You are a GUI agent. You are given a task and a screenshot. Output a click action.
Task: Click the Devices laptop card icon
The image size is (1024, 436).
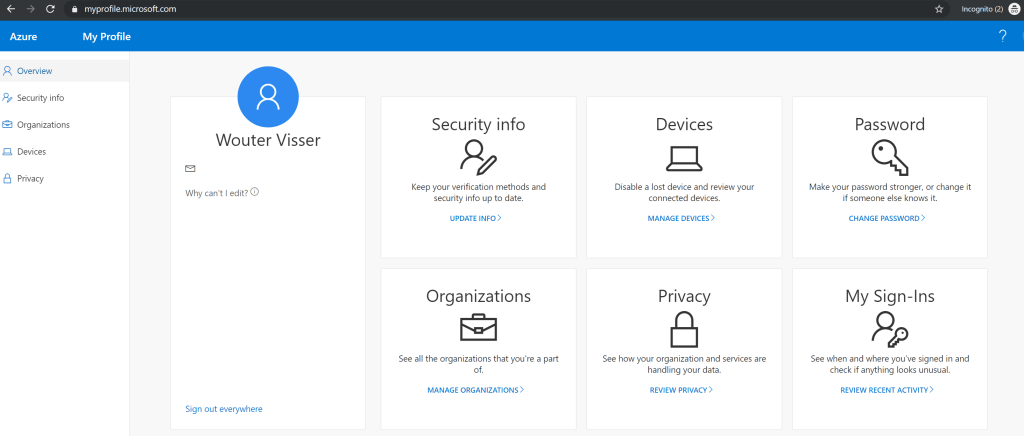pyautogui.click(x=684, y=158)
